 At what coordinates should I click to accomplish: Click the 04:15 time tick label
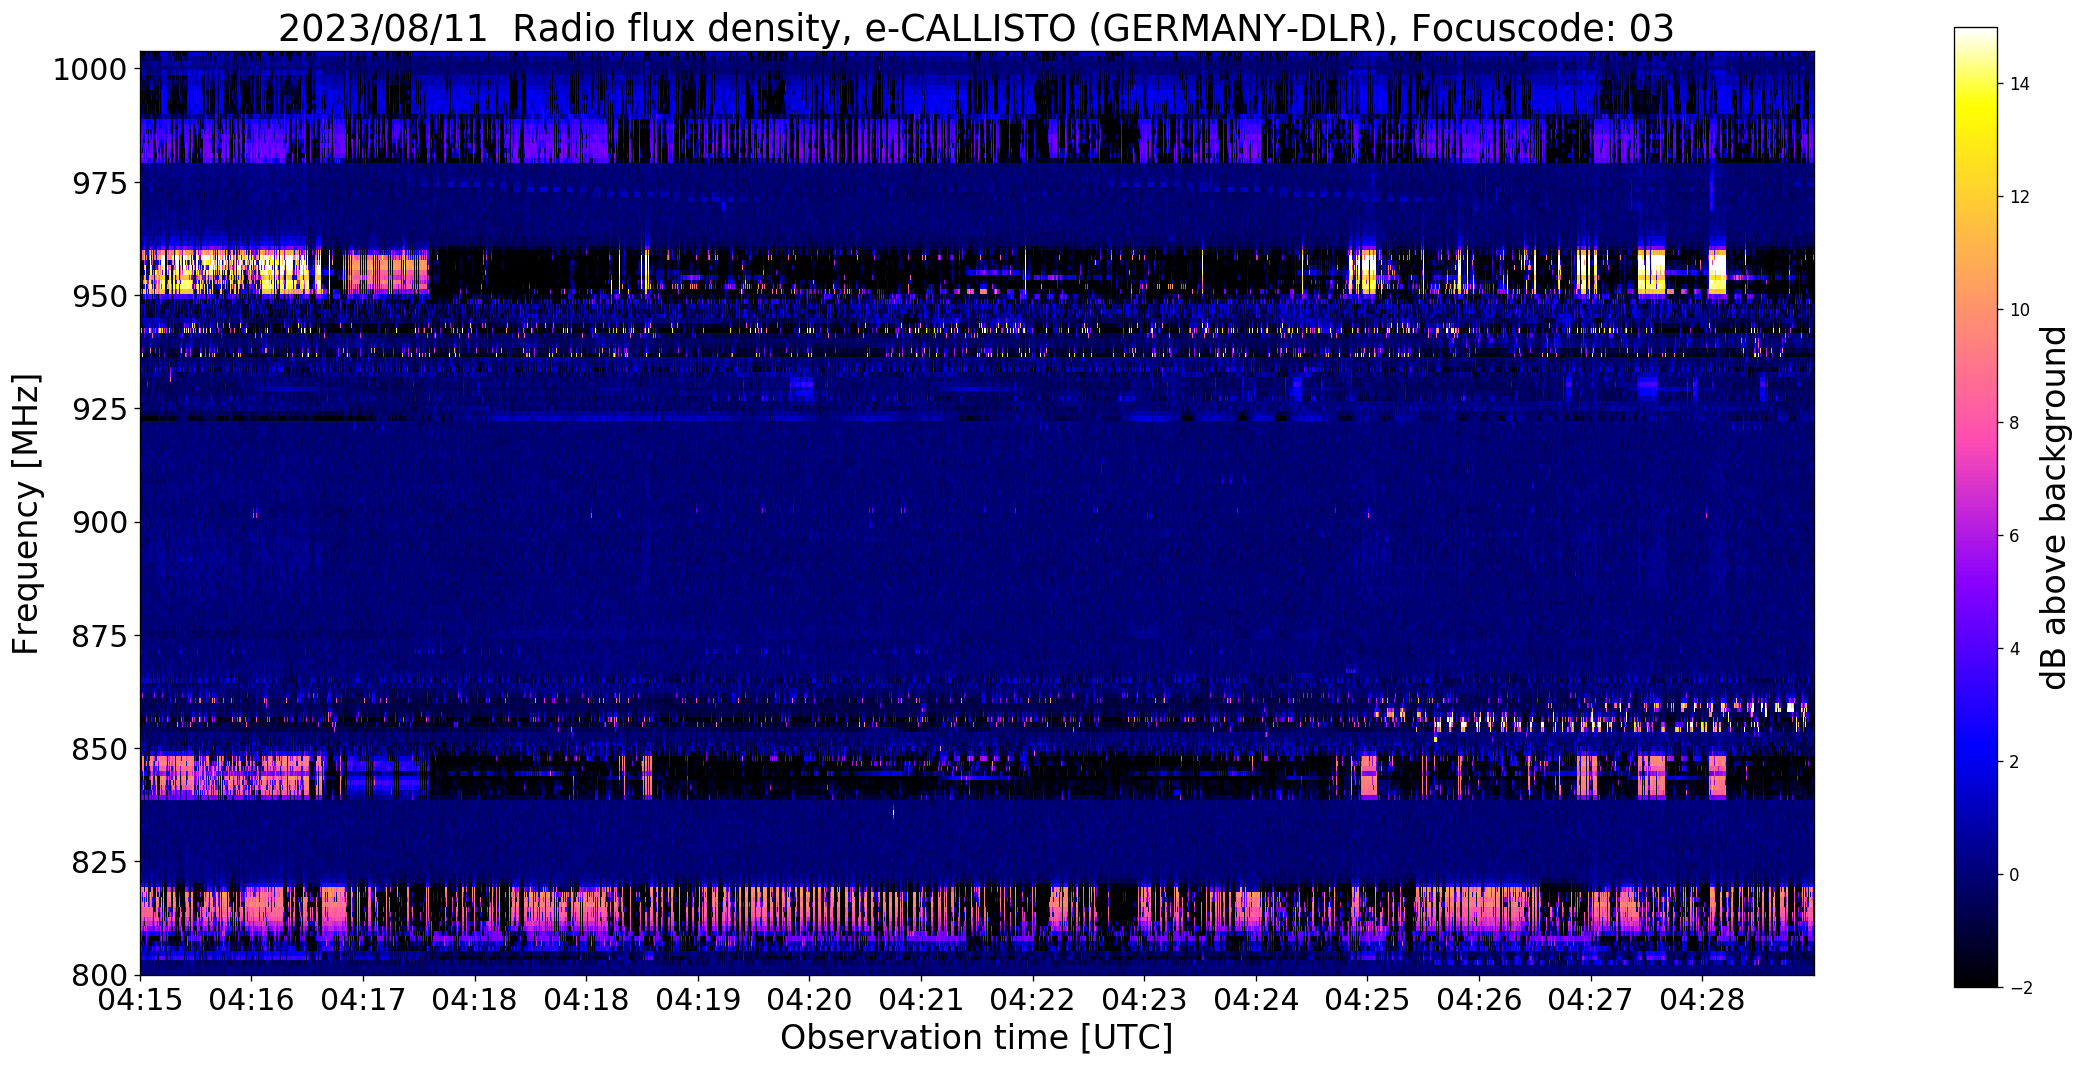tap(140, 1000)
